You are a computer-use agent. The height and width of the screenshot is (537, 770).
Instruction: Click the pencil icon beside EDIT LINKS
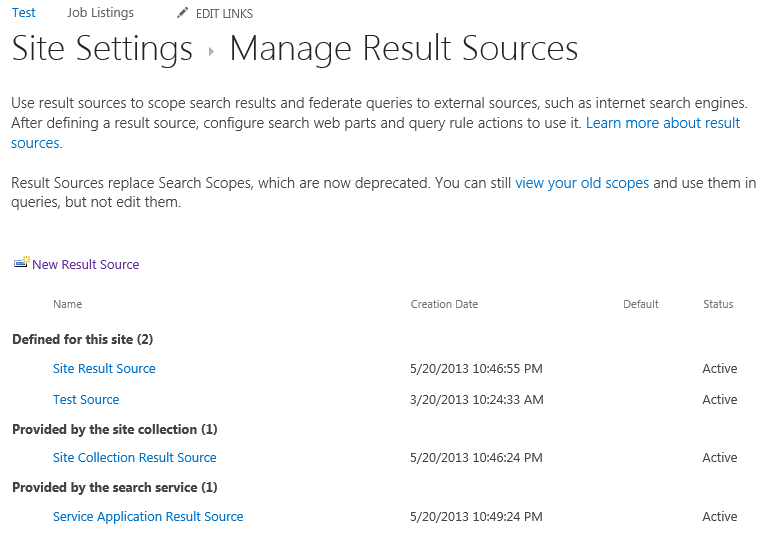coord(182,13)
